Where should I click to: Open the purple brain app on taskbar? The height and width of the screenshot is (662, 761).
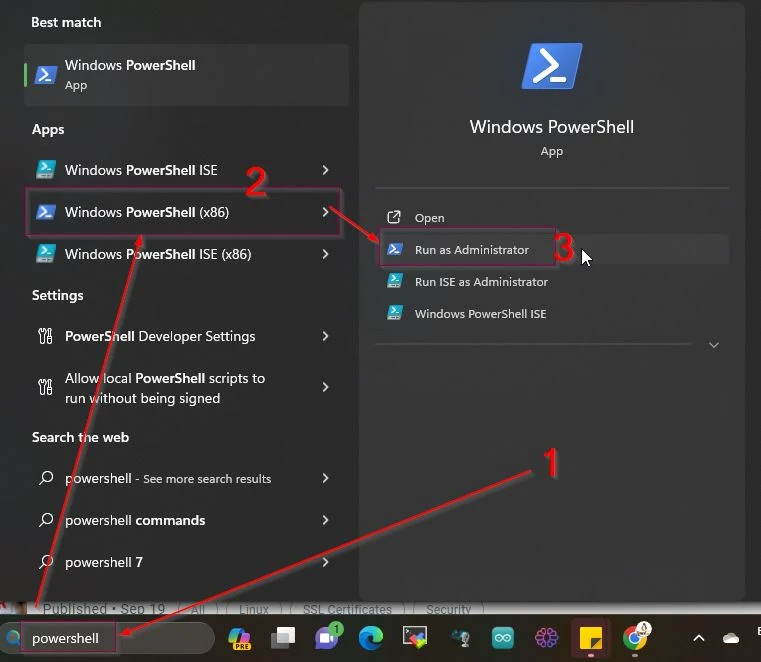[546, 638]
